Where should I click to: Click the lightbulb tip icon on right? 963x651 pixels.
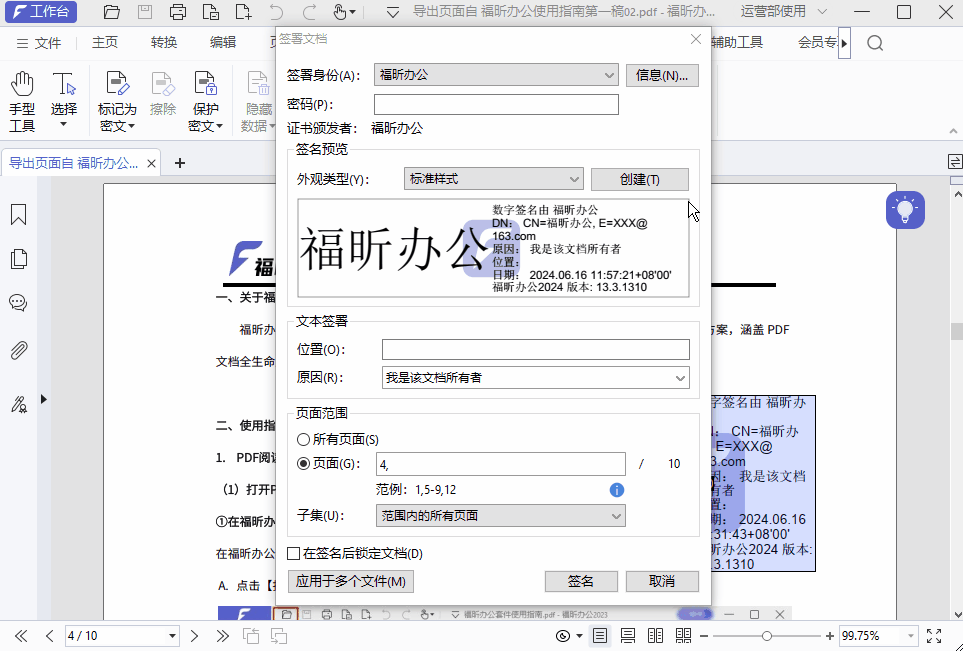[x=905, y=210]
